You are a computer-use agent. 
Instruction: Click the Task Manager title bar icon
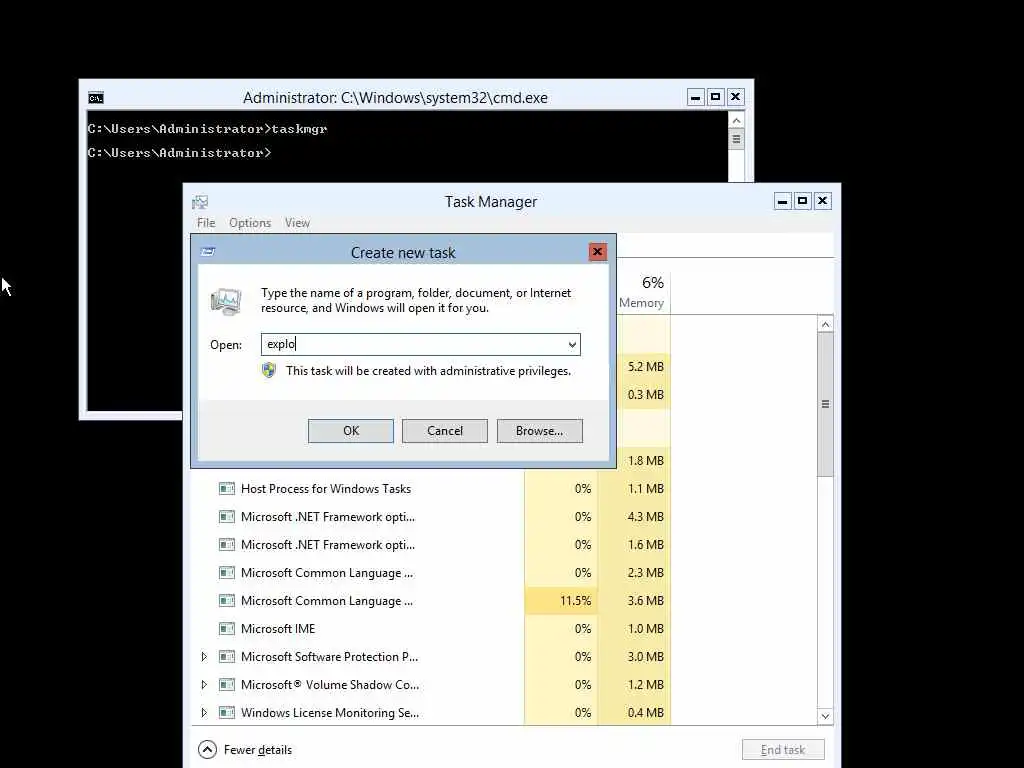(200, 202)
